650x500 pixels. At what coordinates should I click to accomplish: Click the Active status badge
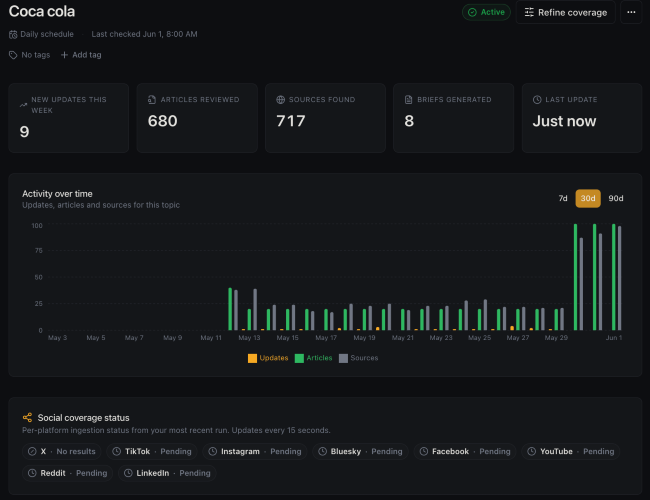(x=486, y=12)
